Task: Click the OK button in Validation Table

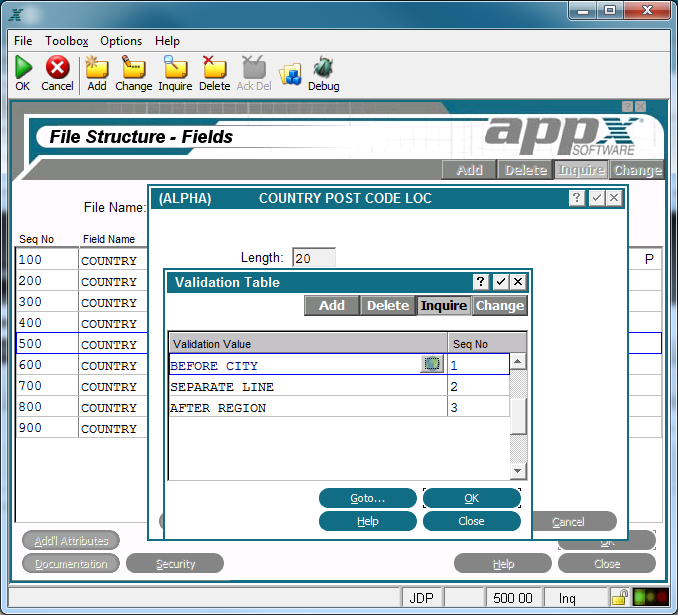Action: (472, 498)
